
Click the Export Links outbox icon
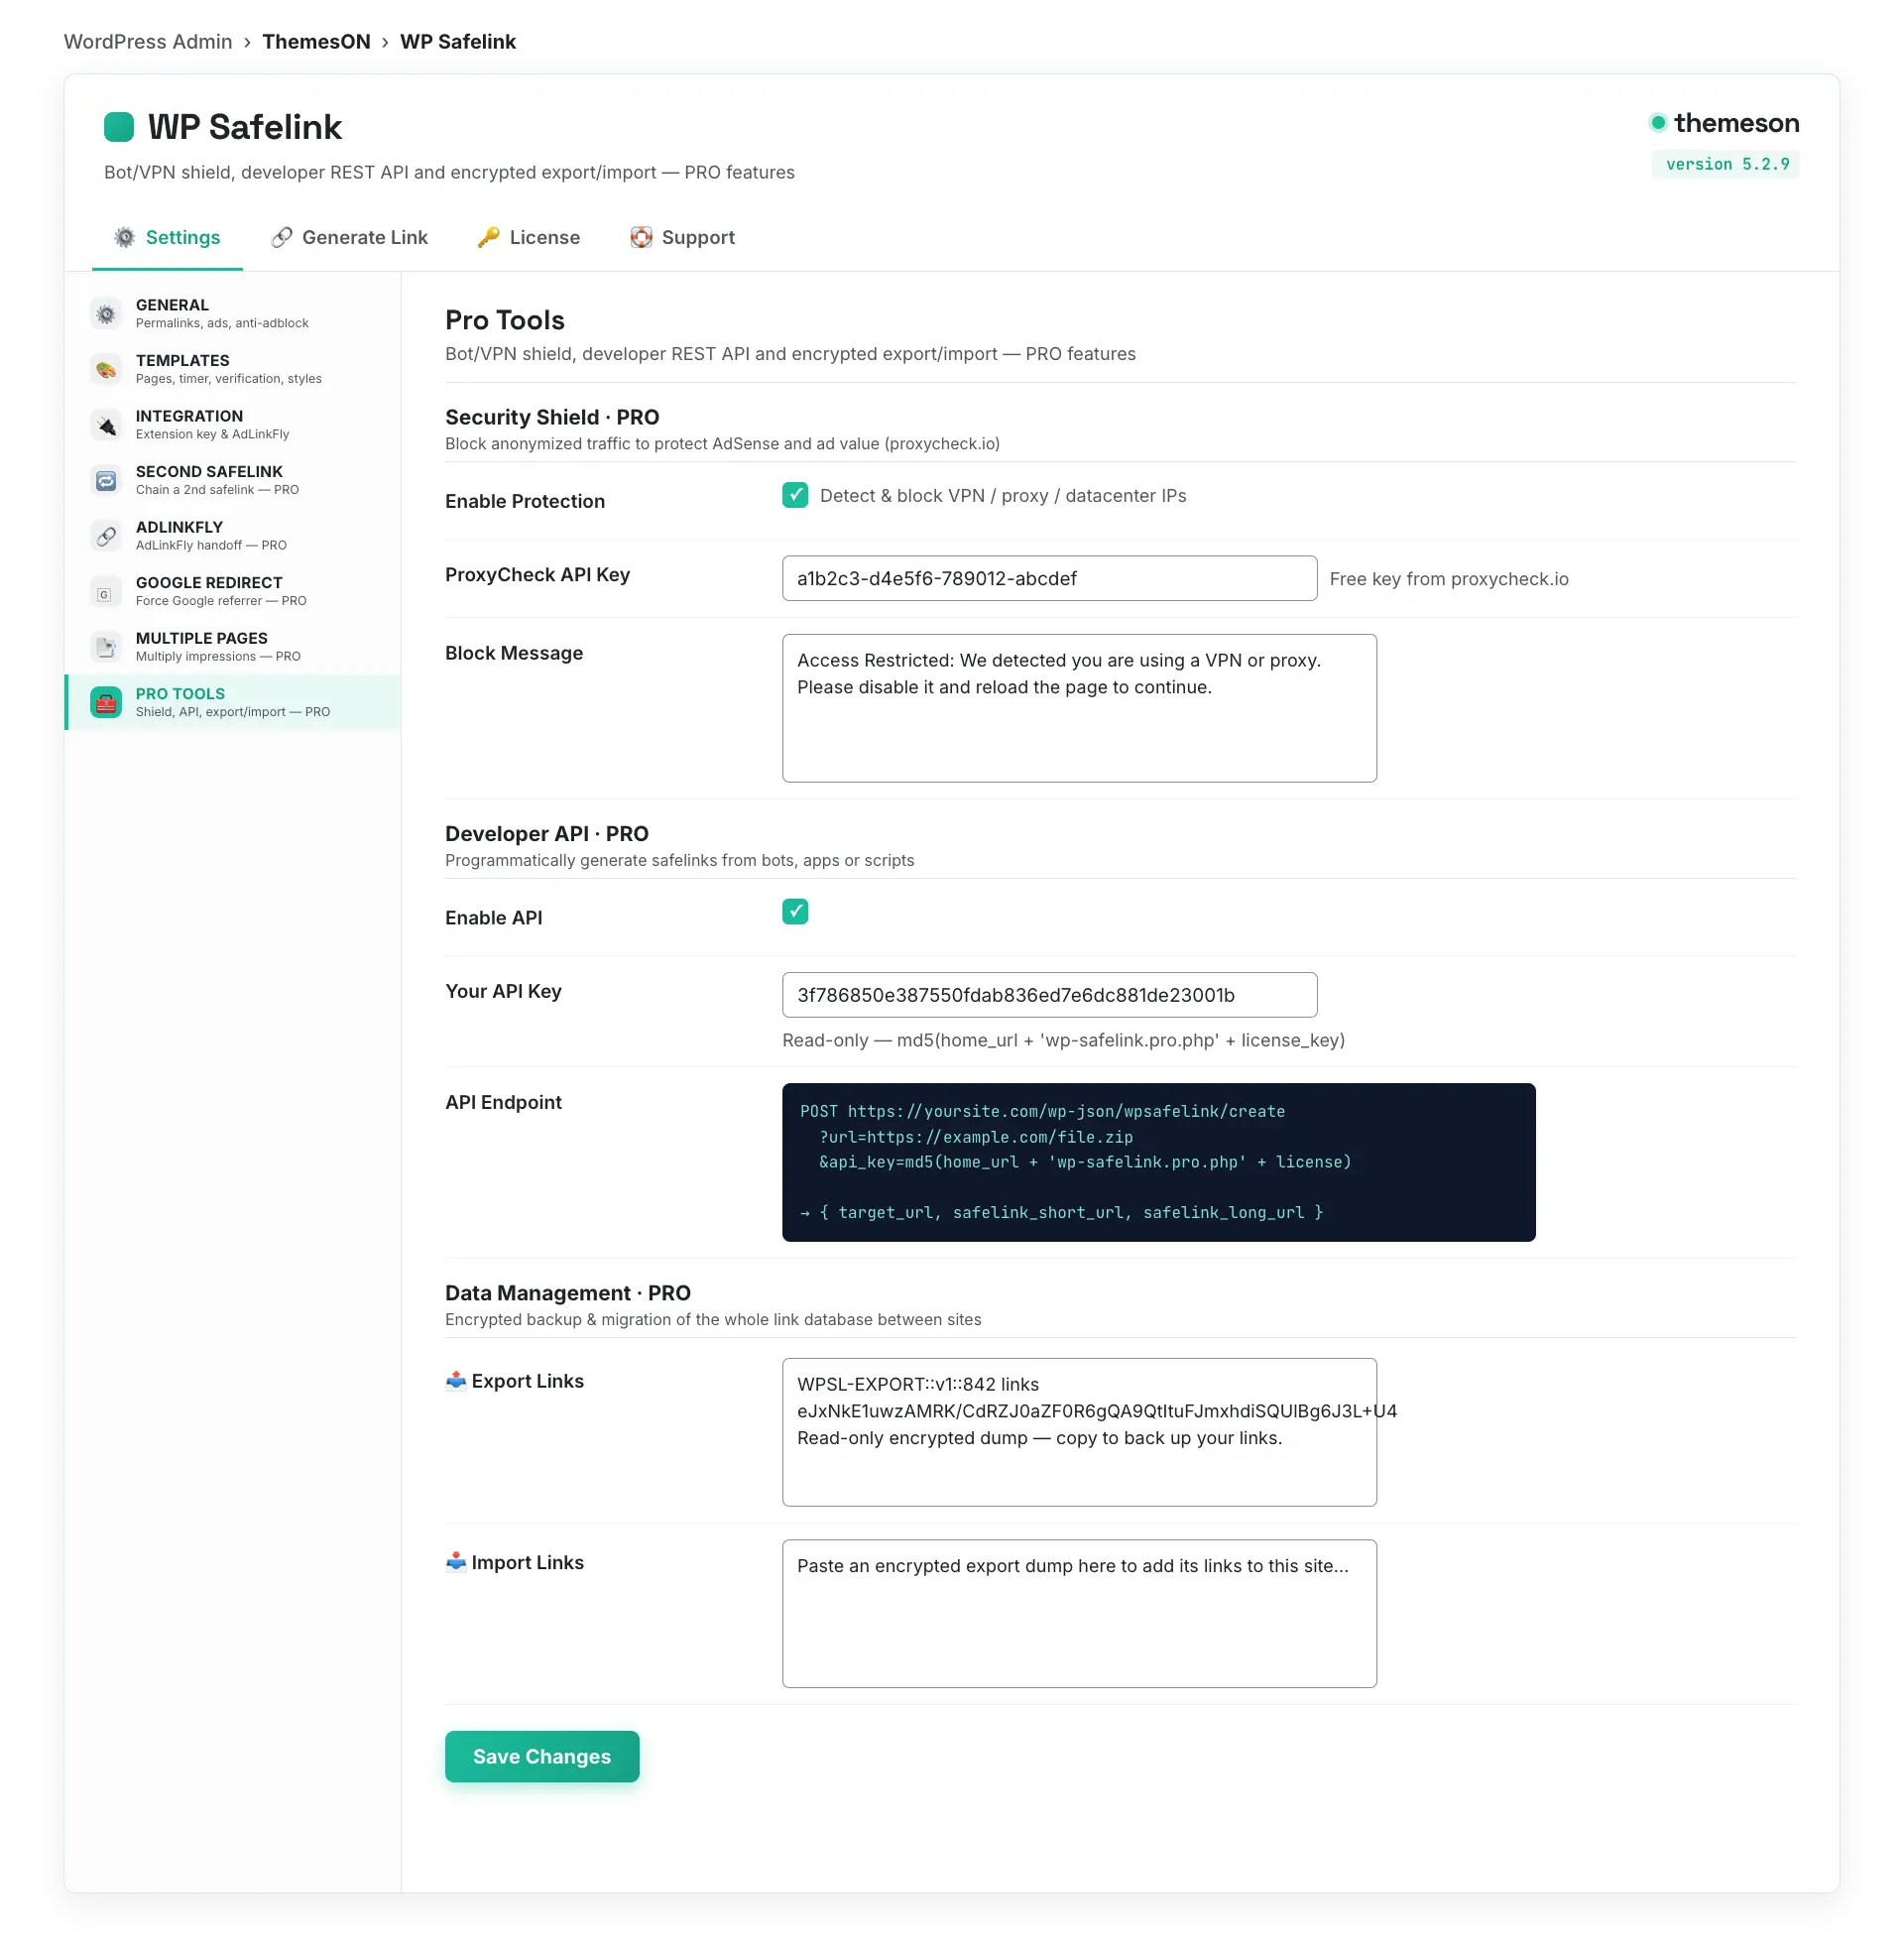pos(456,1381)
